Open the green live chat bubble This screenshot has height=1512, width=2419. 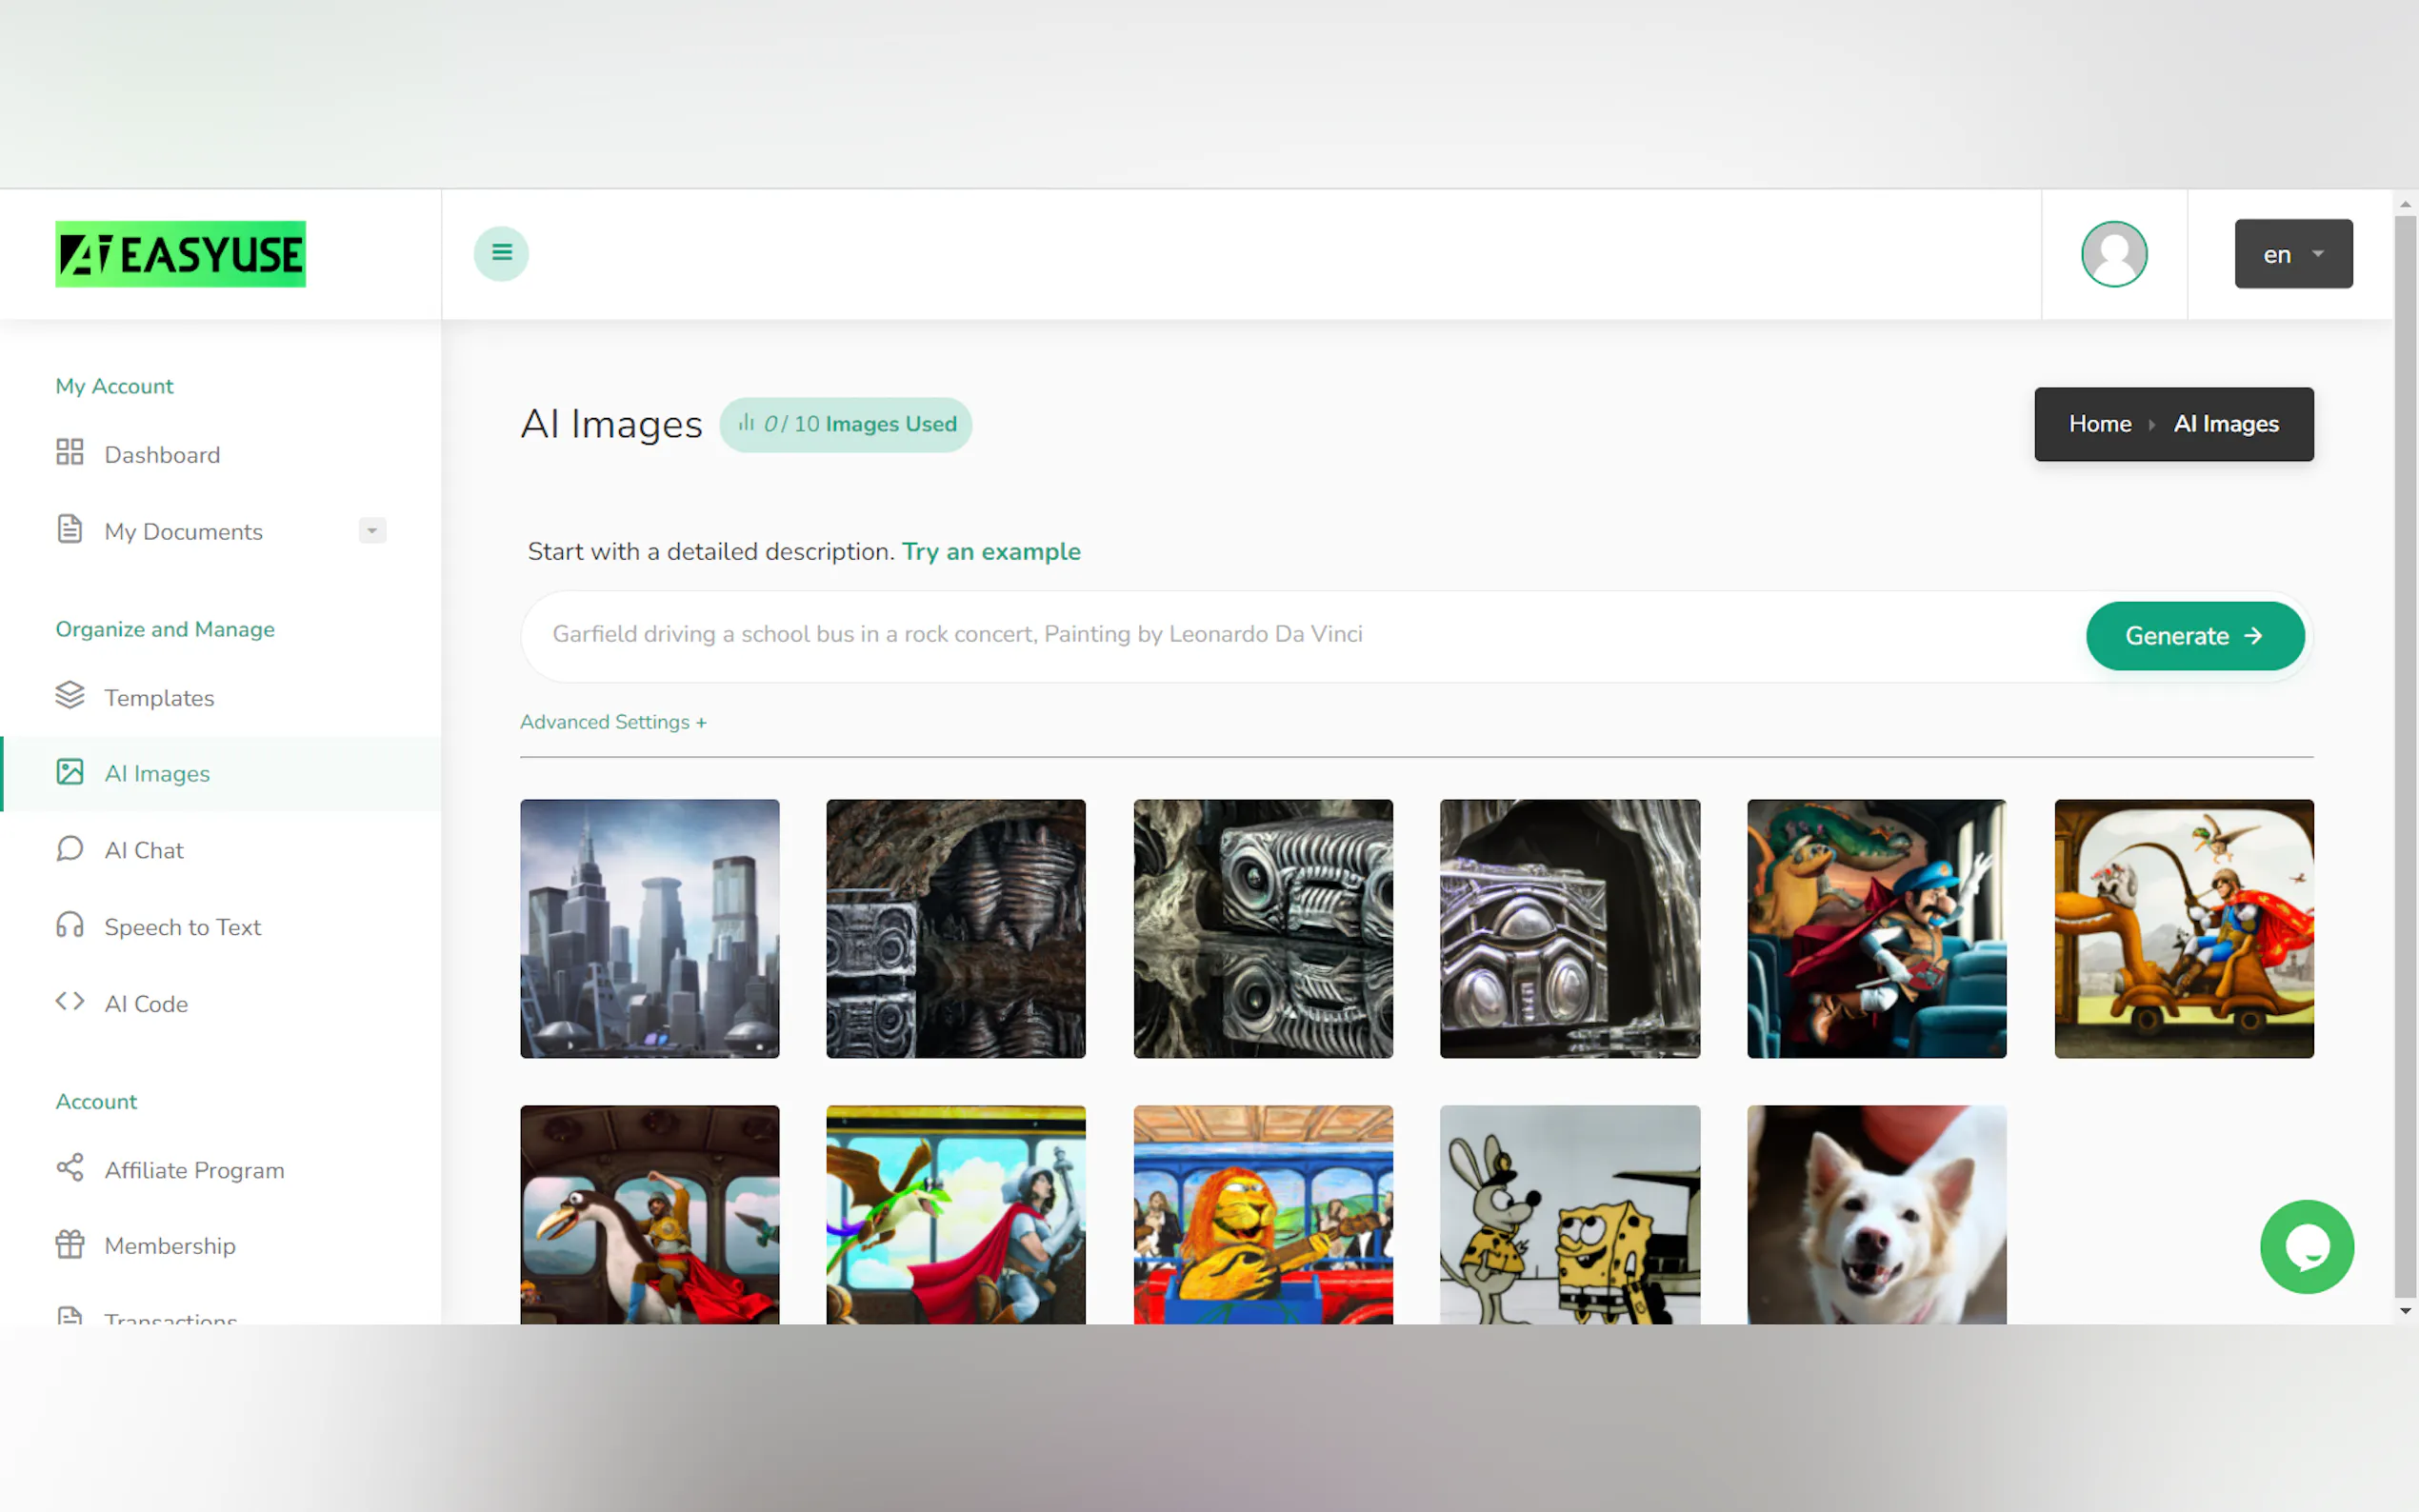2305,1246
